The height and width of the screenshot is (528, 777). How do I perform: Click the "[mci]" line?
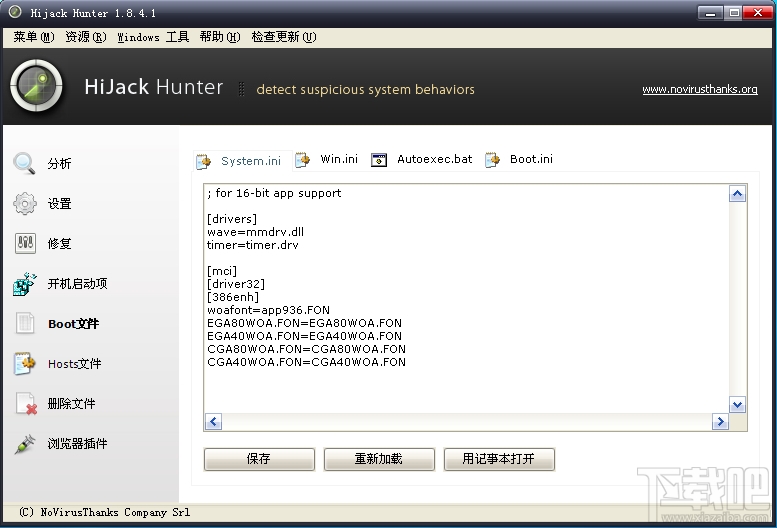pos(222,271)
